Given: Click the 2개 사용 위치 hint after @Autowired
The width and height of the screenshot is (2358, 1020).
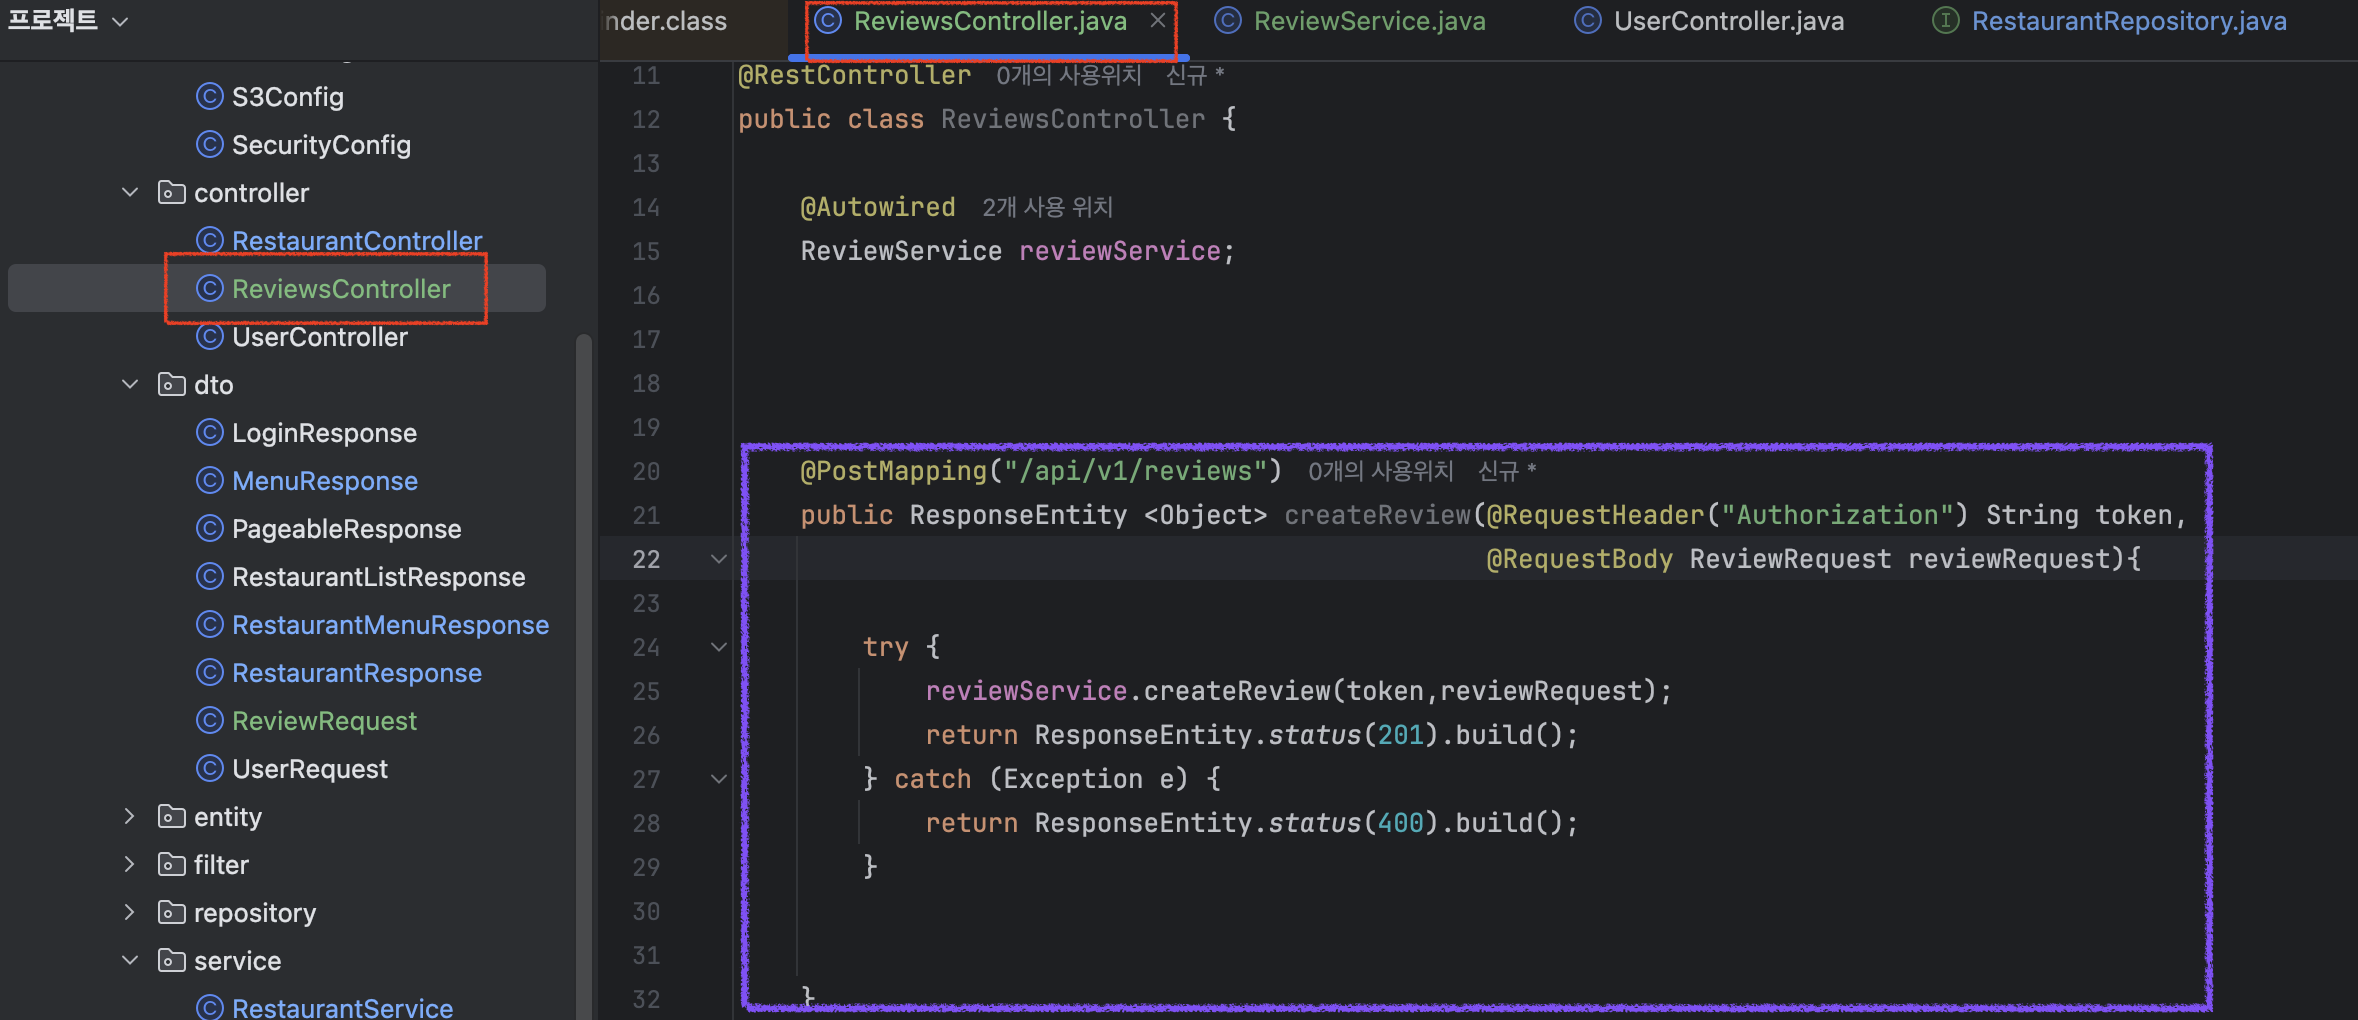Looking at the screenshot, I should click(x=1047, y=207).
